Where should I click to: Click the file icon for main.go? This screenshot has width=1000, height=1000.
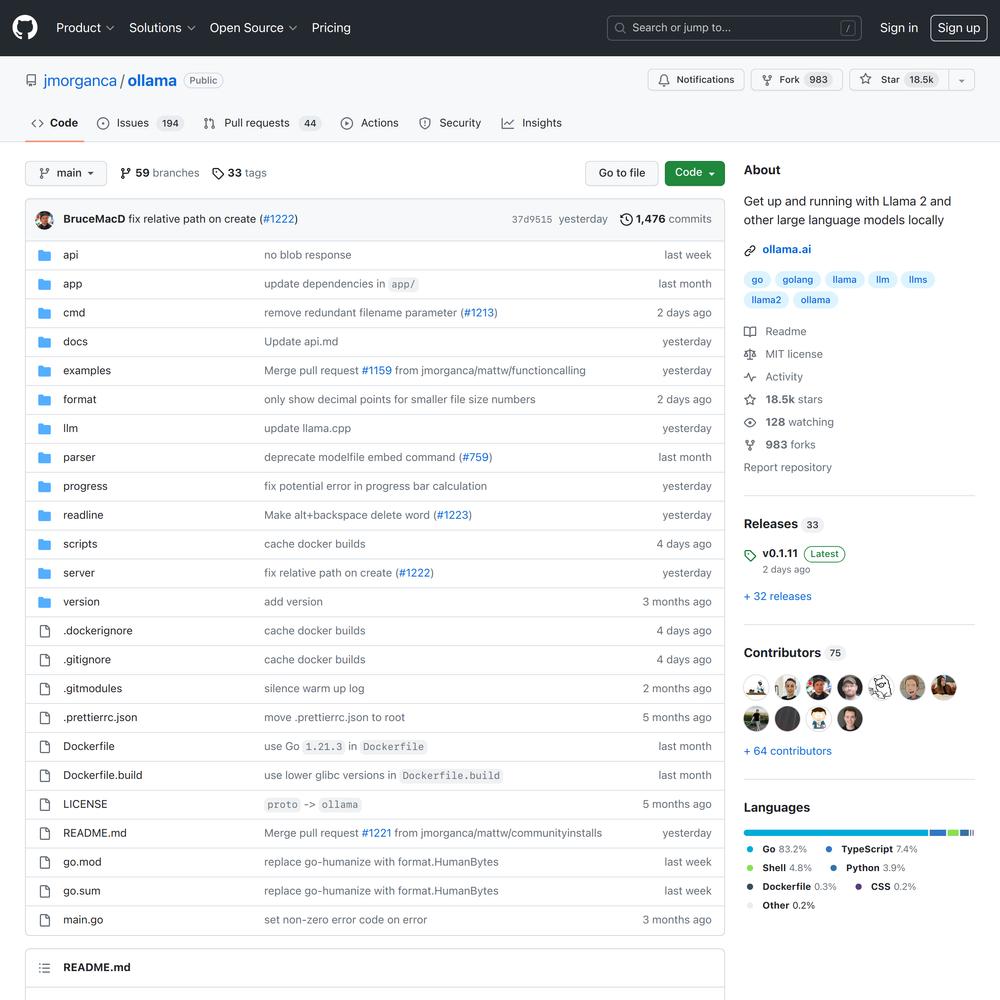45,920
